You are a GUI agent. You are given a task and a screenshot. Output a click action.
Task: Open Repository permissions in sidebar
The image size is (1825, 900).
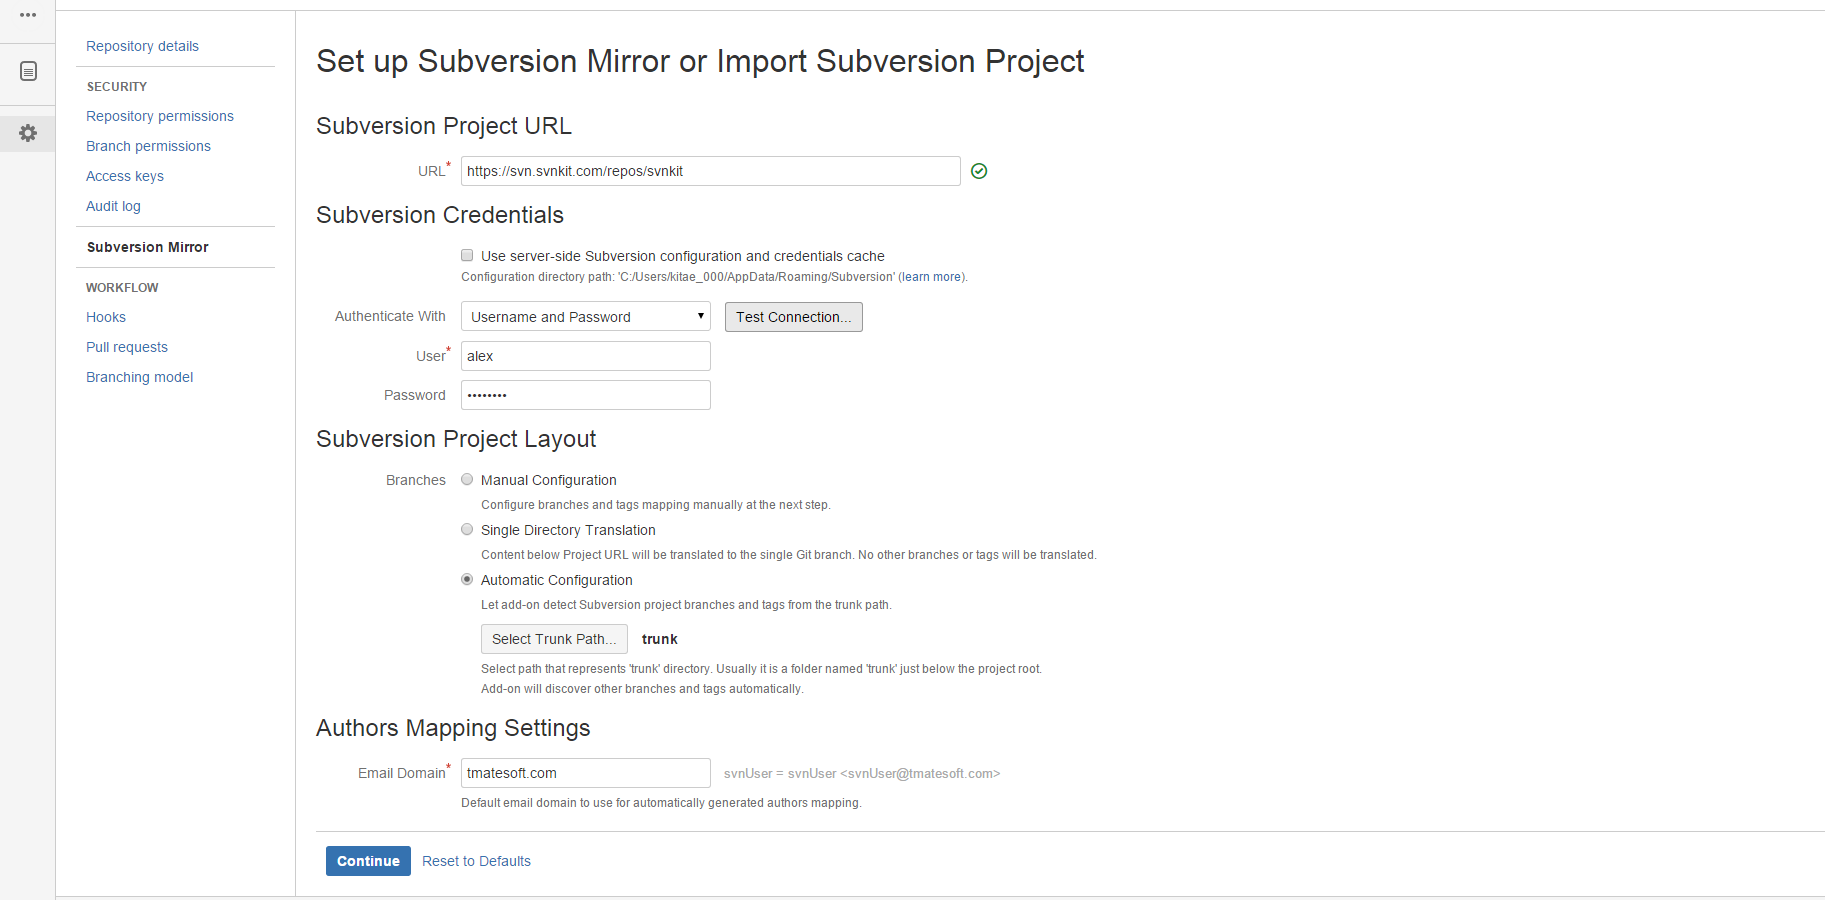click(x=160, y=116)
